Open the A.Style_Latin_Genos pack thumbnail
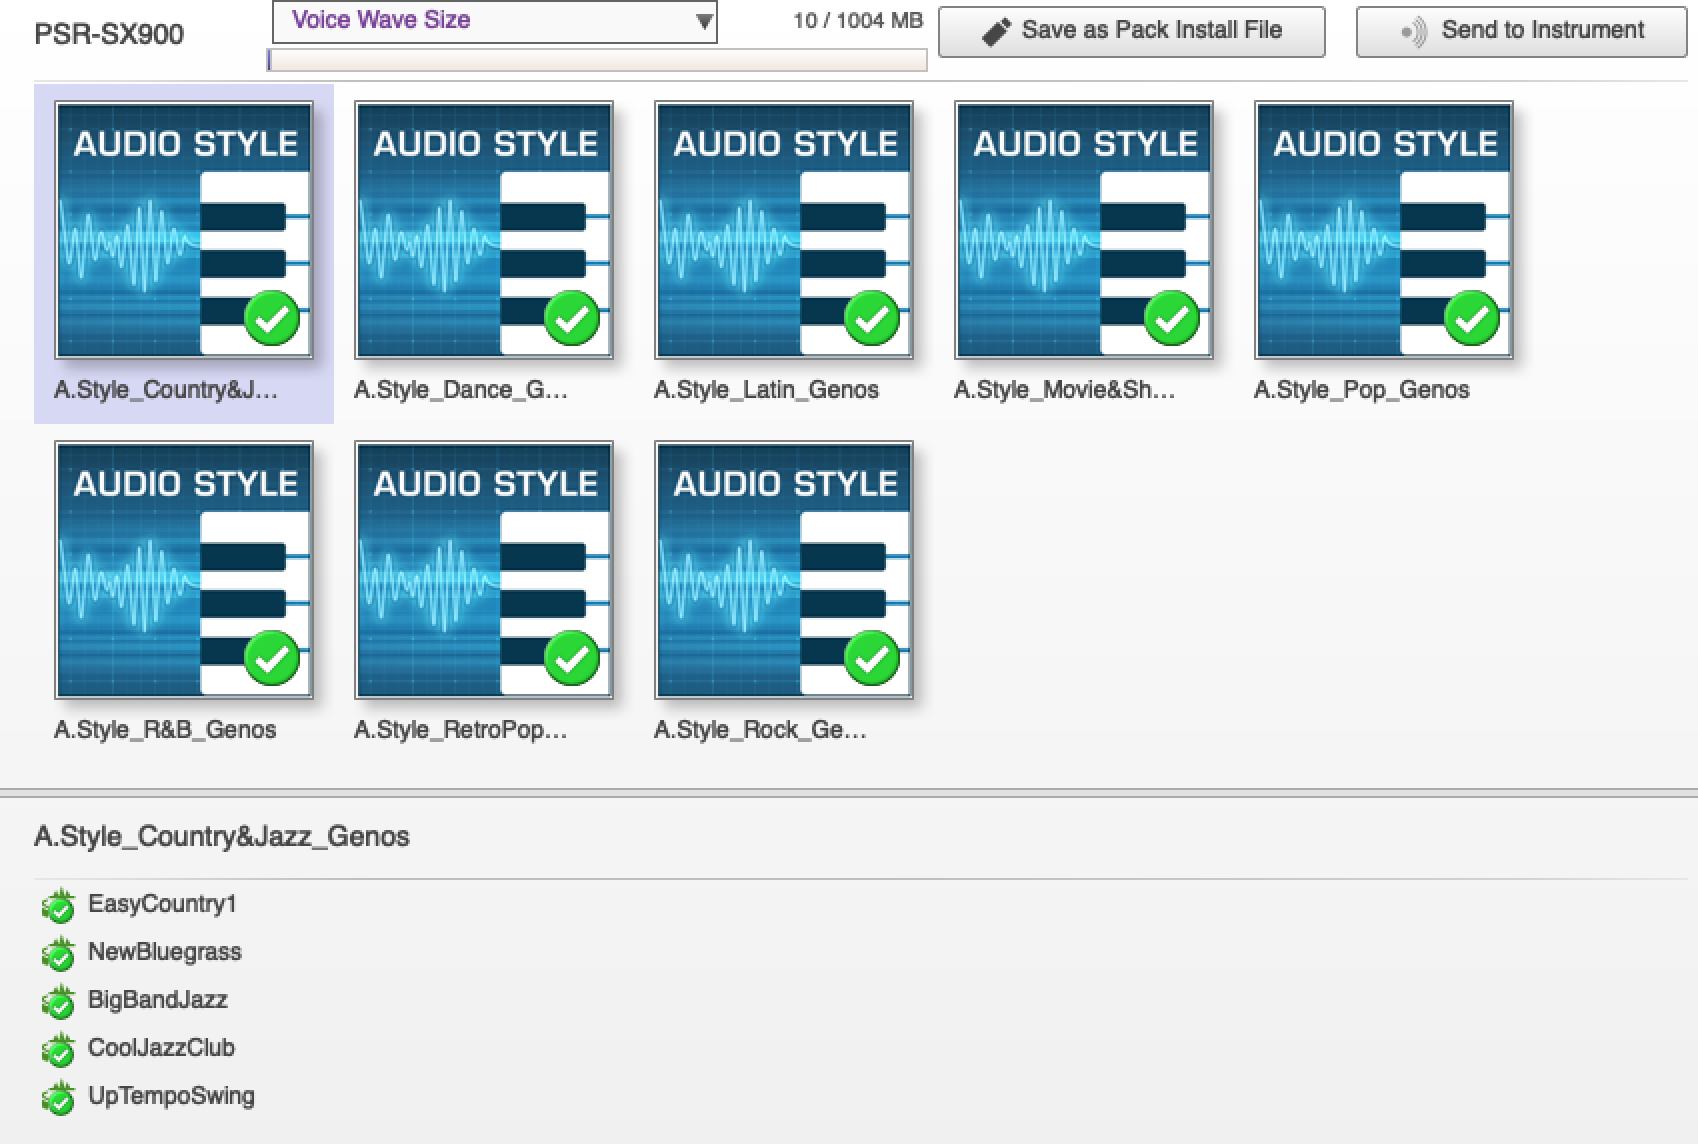The height and width of the screenshot is (1144, 1698). coord(784,230)
